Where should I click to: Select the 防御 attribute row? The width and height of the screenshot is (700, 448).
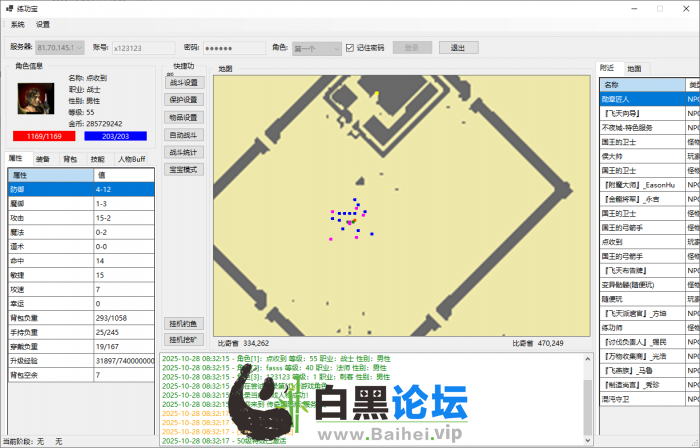pos(80,188)
